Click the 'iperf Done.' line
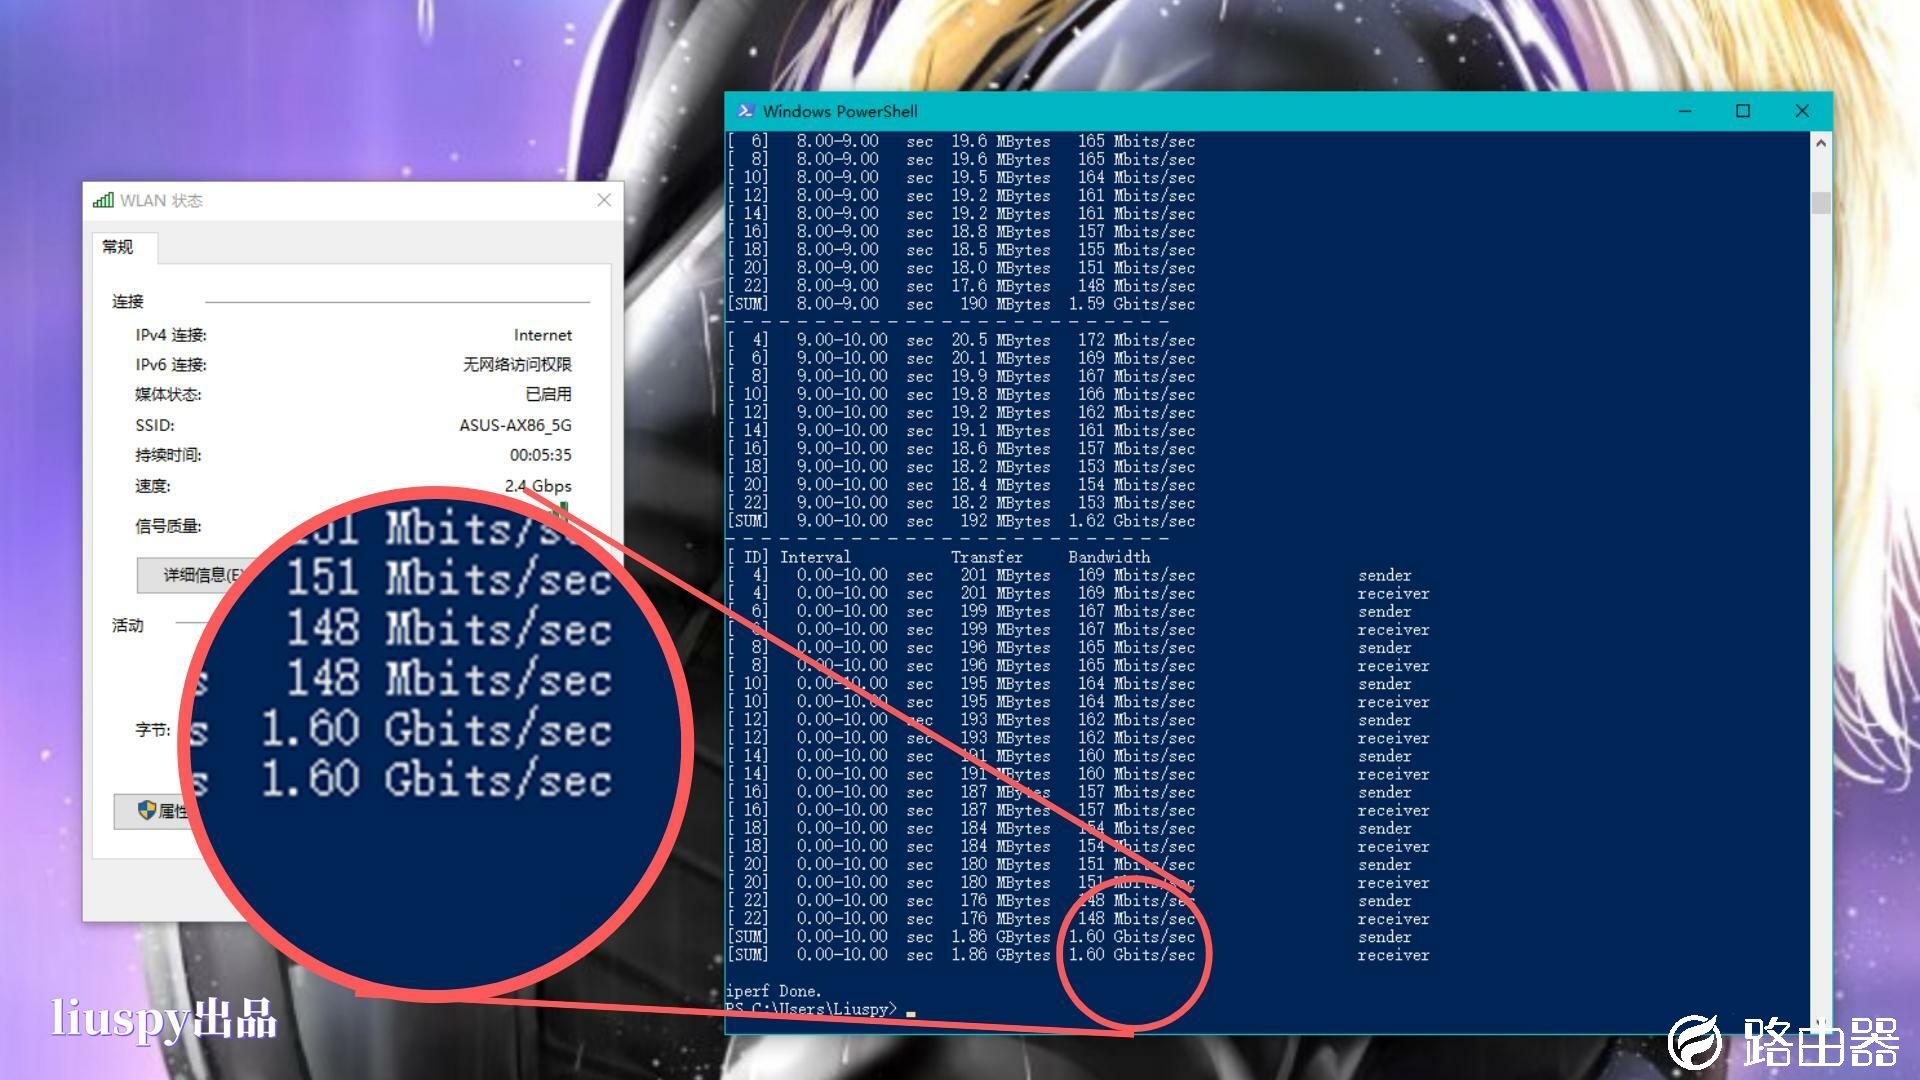This screenshot has height=1080, width=1920. 773,991
